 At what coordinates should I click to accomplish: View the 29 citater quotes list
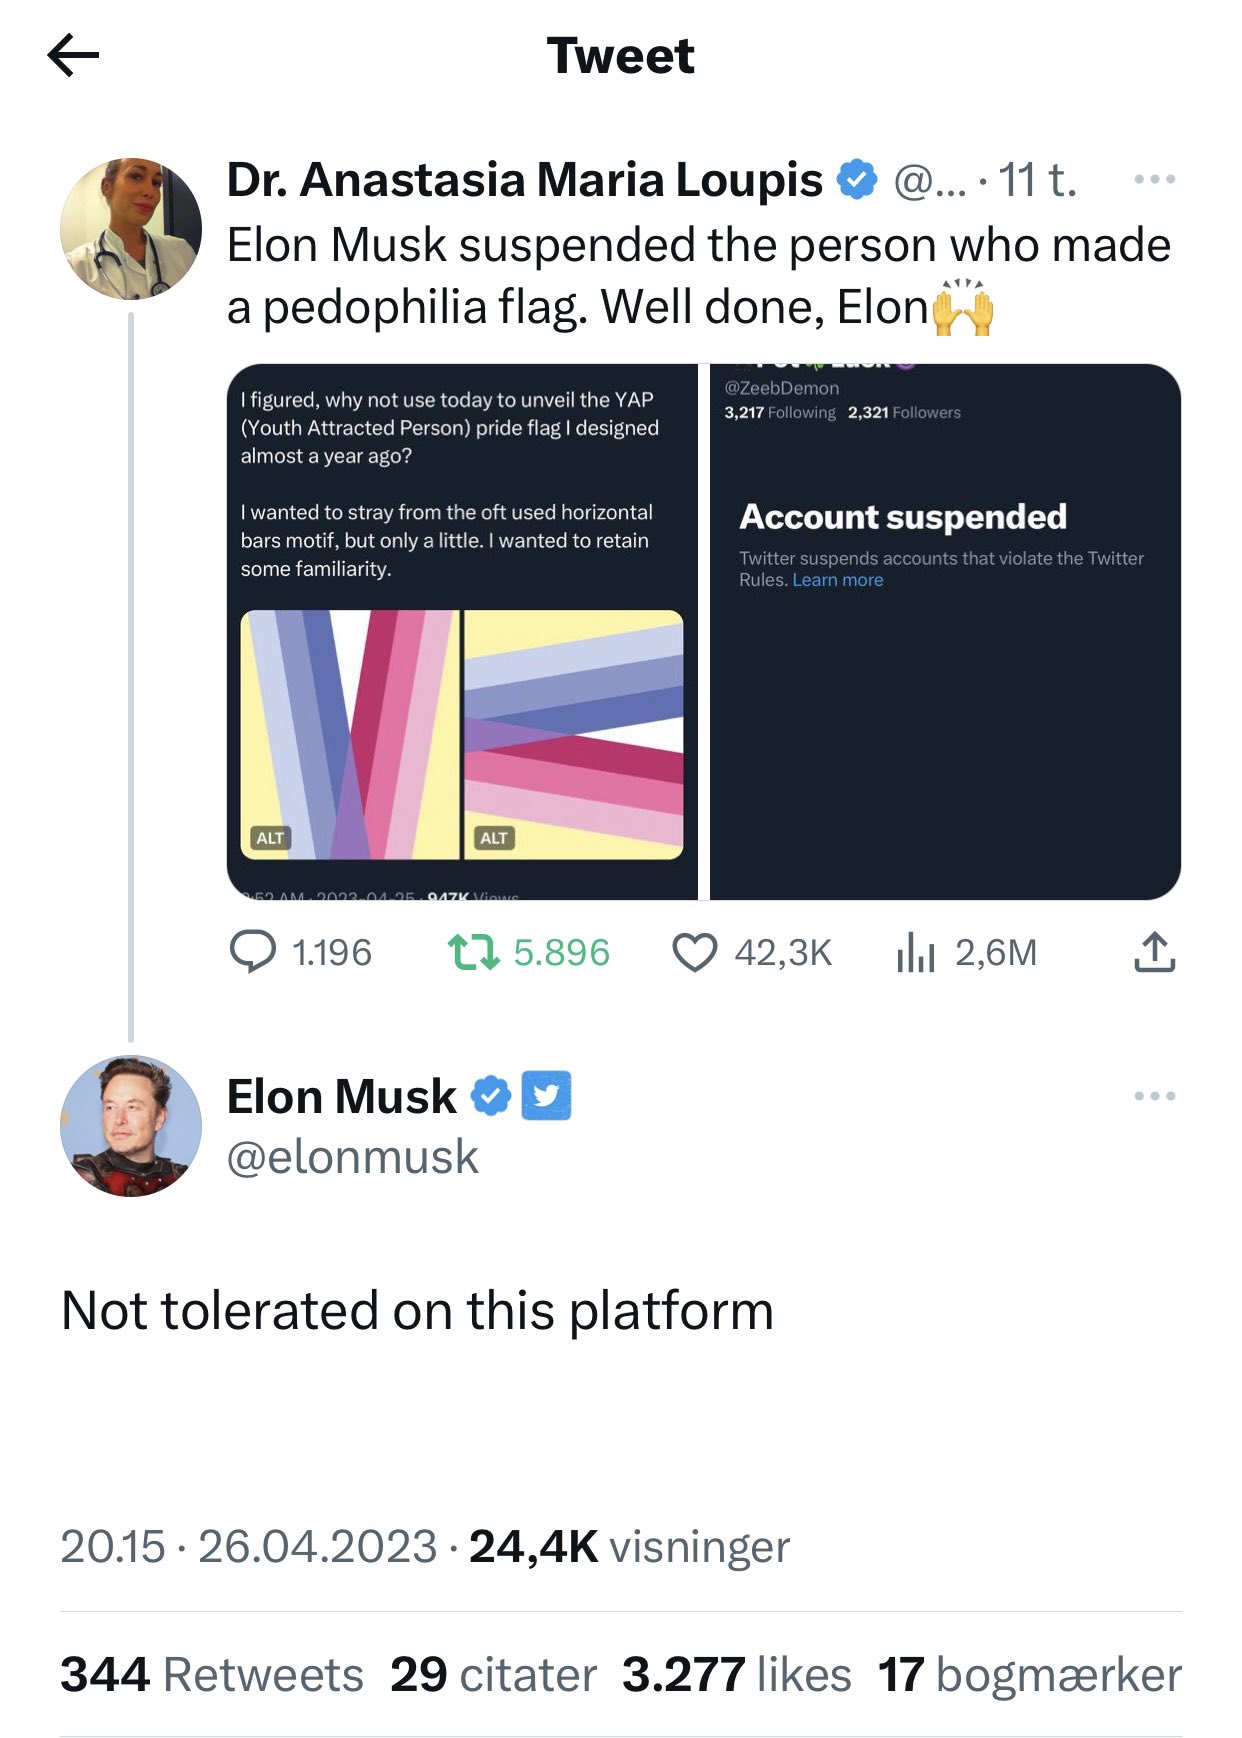[493, 1675]
